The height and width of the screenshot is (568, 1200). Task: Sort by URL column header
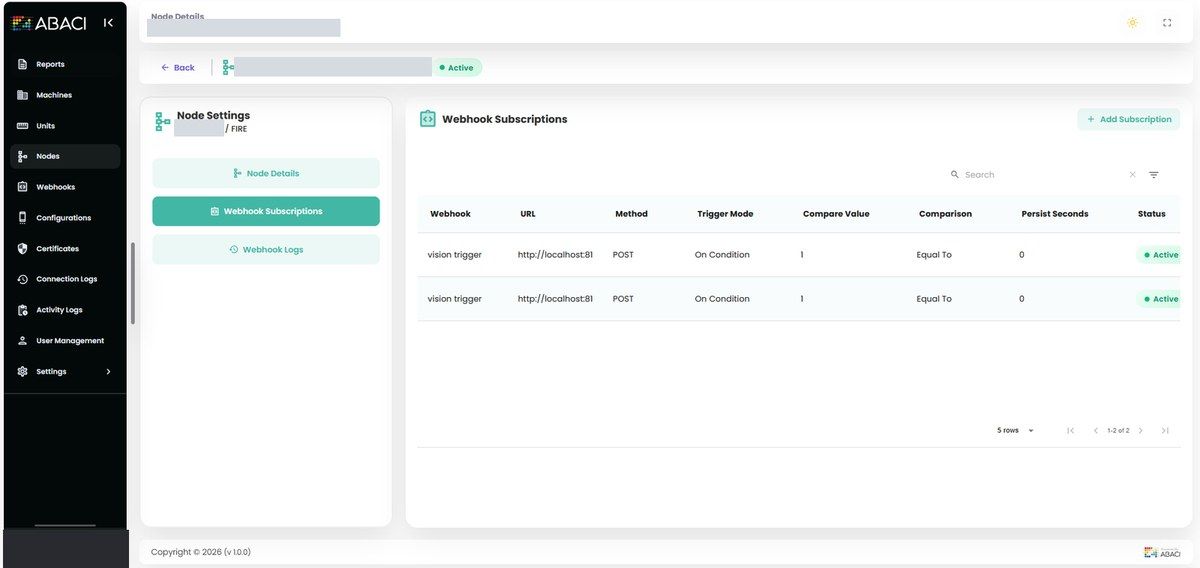pos(528,214)
